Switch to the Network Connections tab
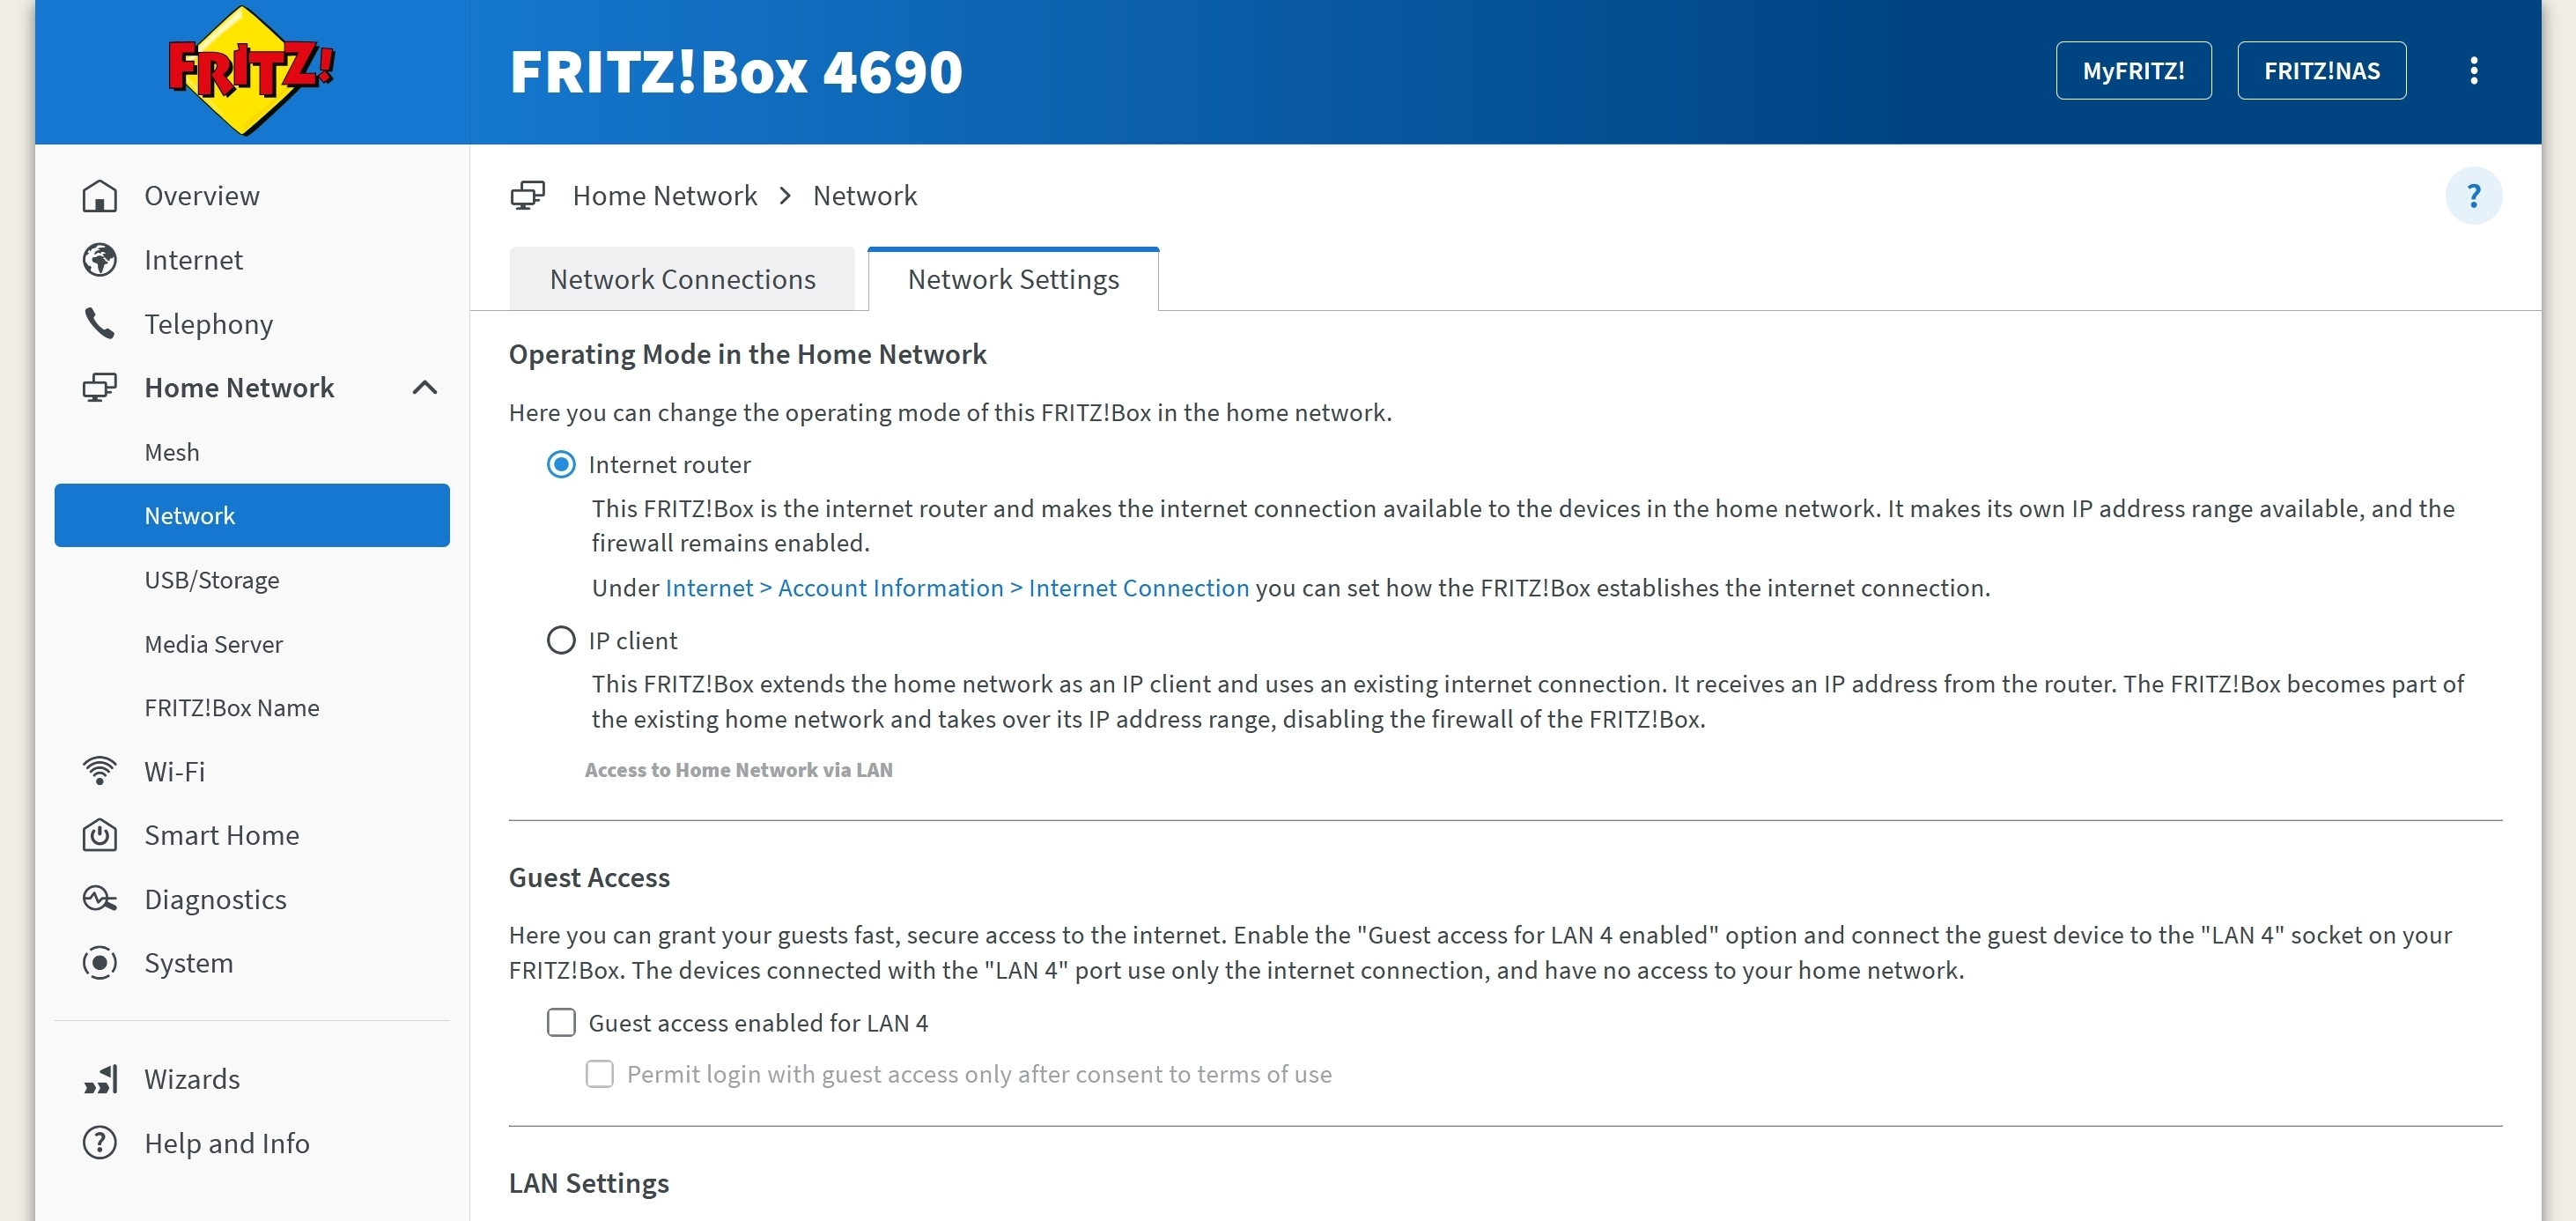This screenshot has width=2576, height=1221. tap(682, 279)
